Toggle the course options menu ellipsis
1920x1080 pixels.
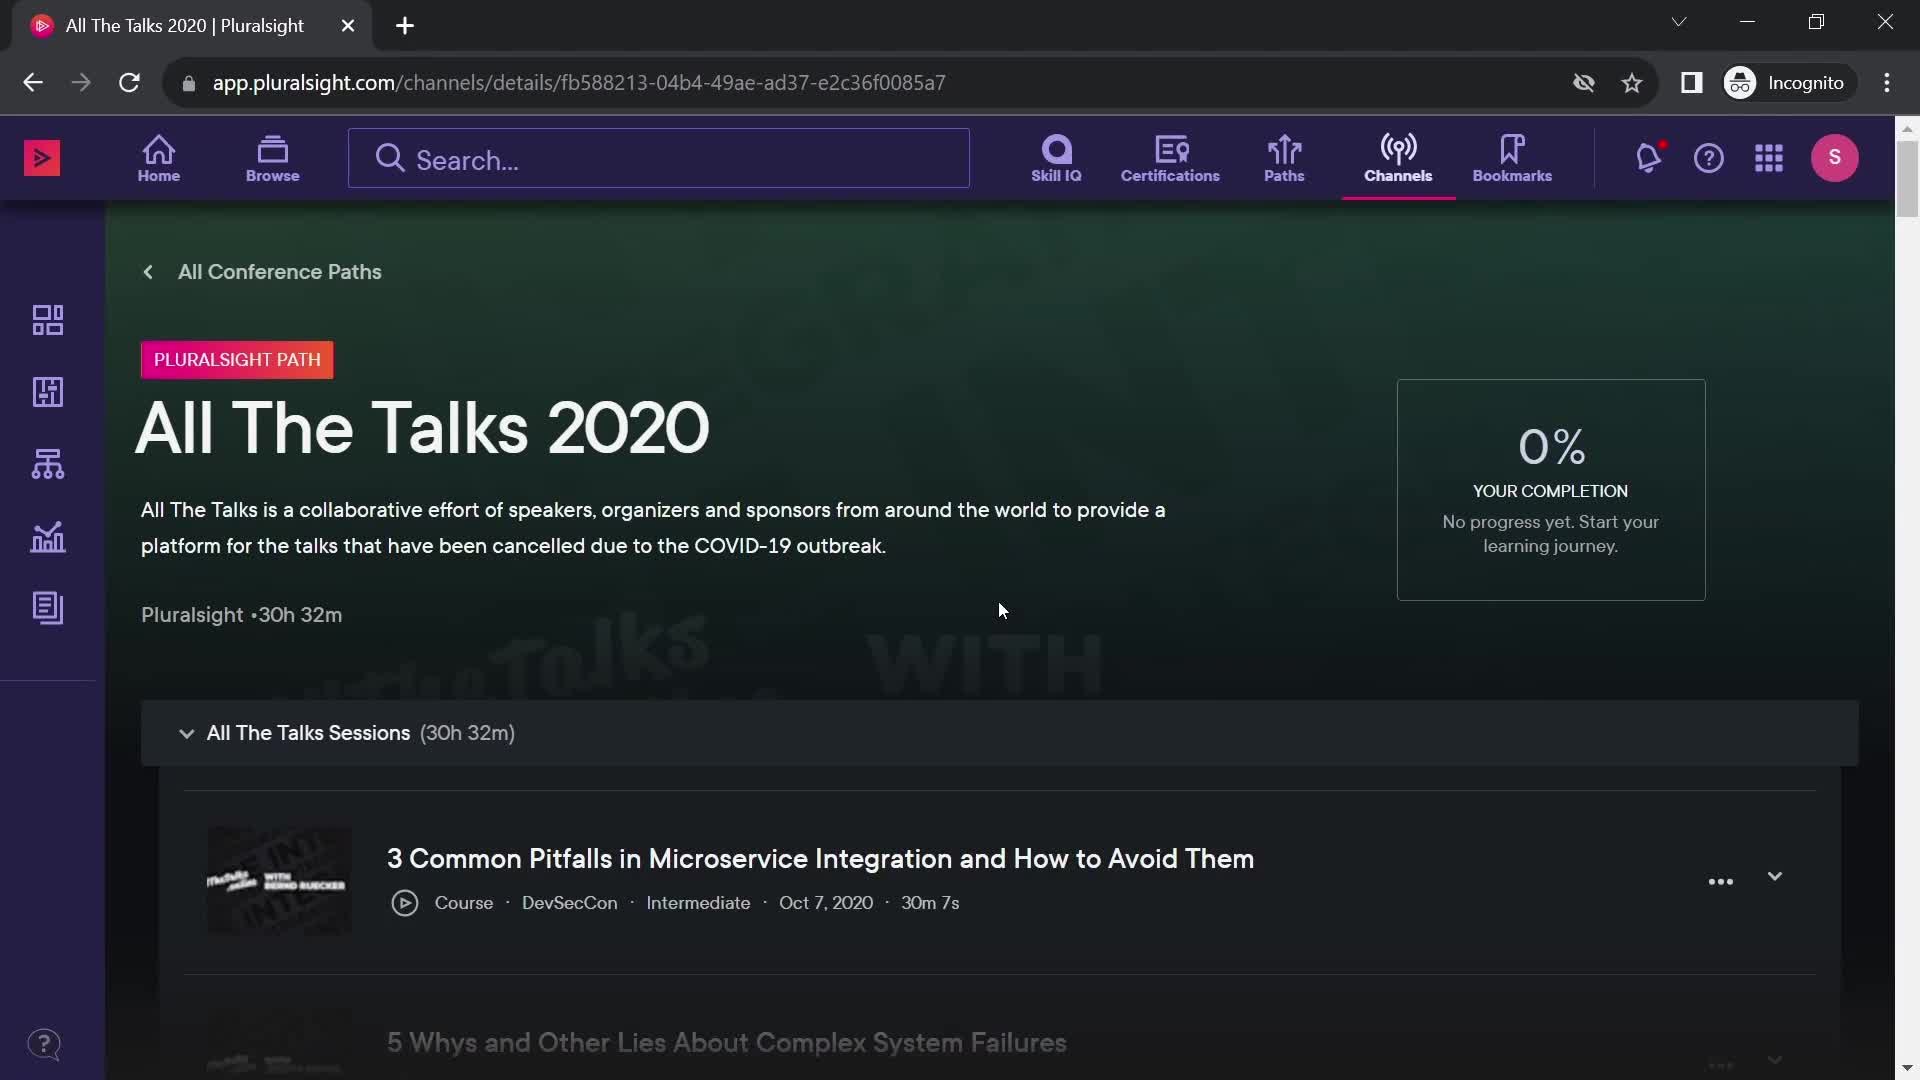tap(1721, 881)
